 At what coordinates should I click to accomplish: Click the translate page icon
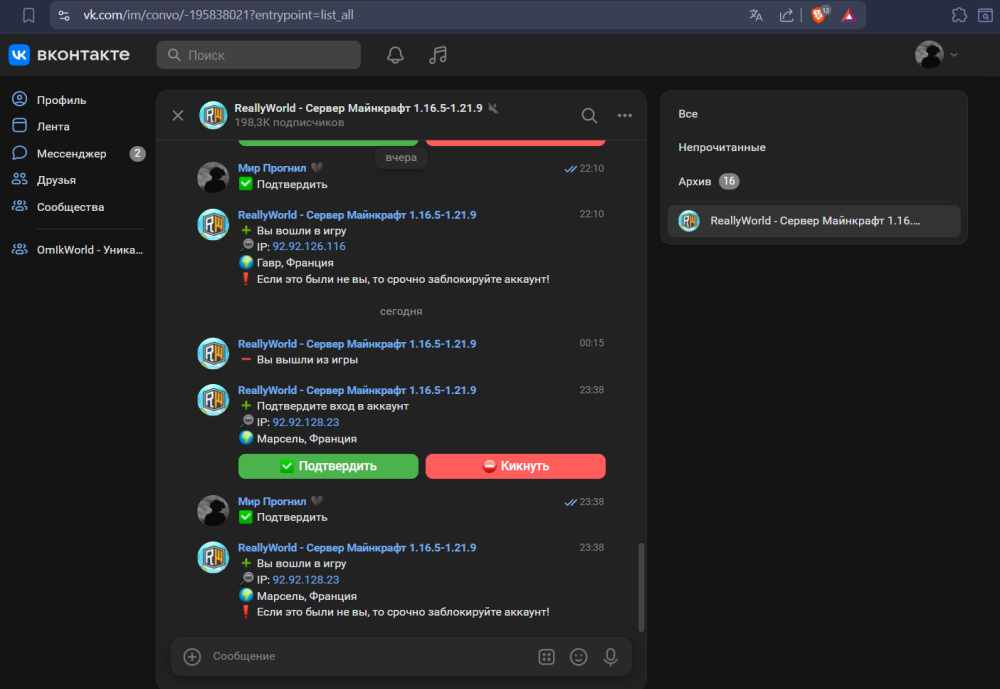pos(756,15)
